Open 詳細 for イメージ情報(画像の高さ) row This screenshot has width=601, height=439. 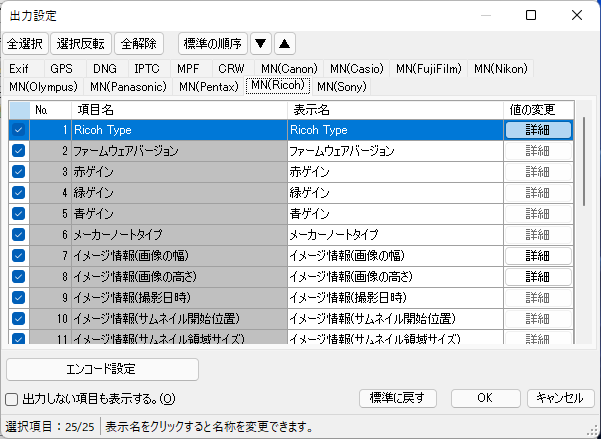pyautogui.click(x=538, y=276)
